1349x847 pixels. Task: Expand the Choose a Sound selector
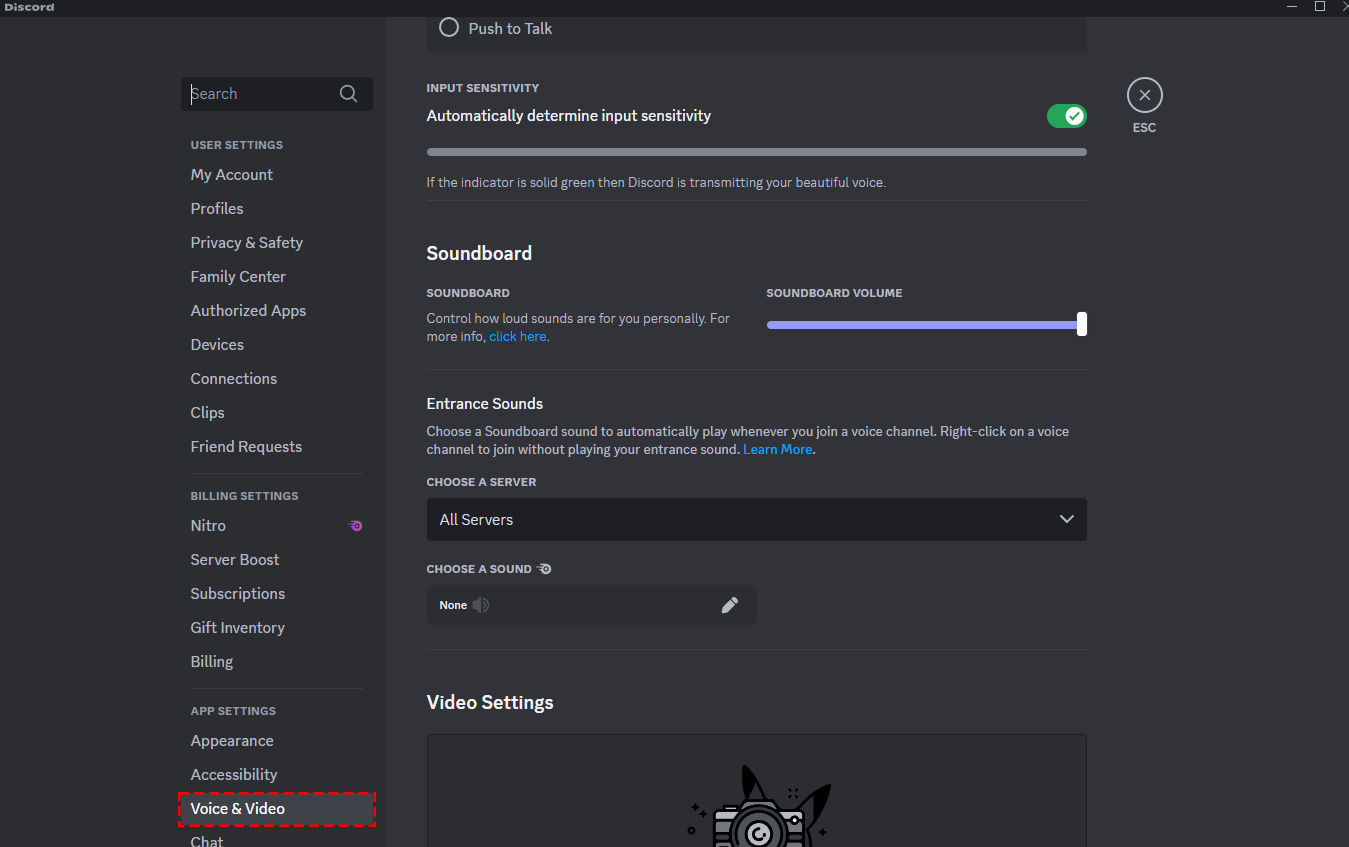pyautogui.click(x=591, y=604)
